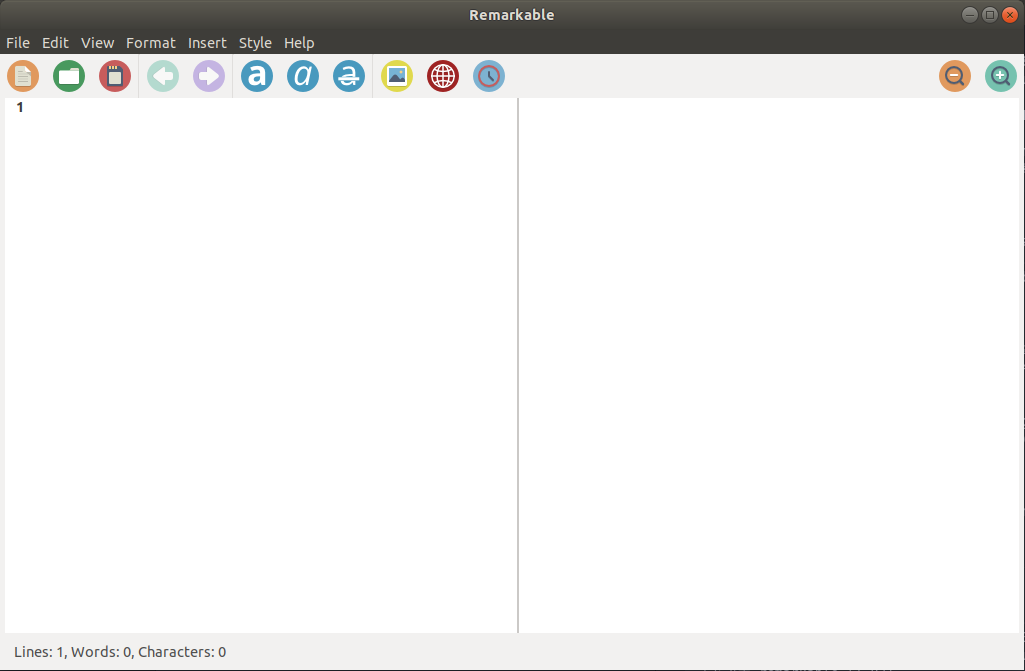Close the Remarkable window

pos(1010,15)
